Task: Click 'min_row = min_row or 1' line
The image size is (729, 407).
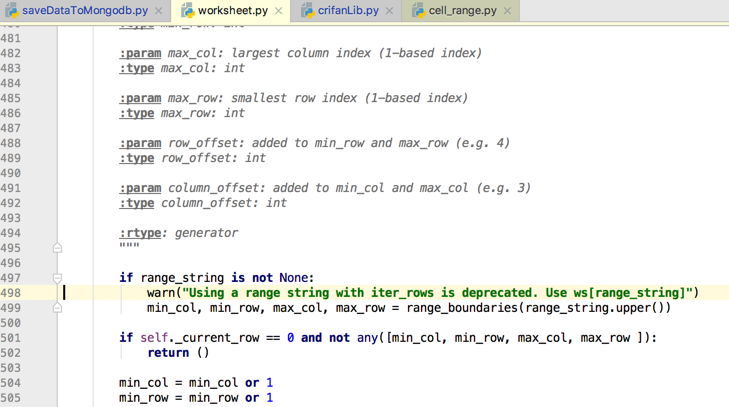Action: click(x=196, y=398)
